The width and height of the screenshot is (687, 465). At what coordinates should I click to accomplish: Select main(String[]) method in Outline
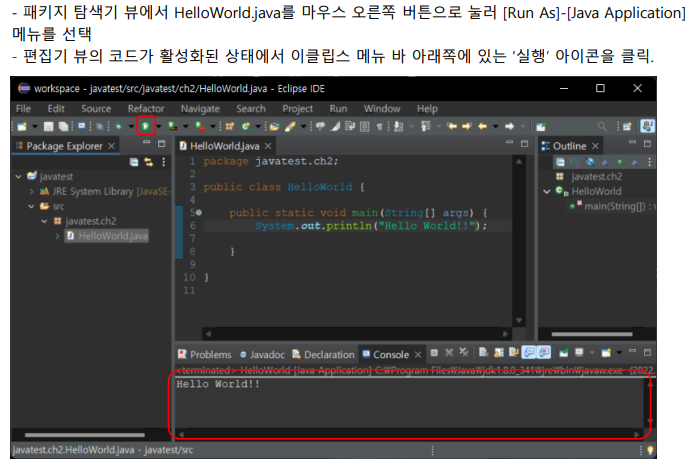[x=613, y=206]
